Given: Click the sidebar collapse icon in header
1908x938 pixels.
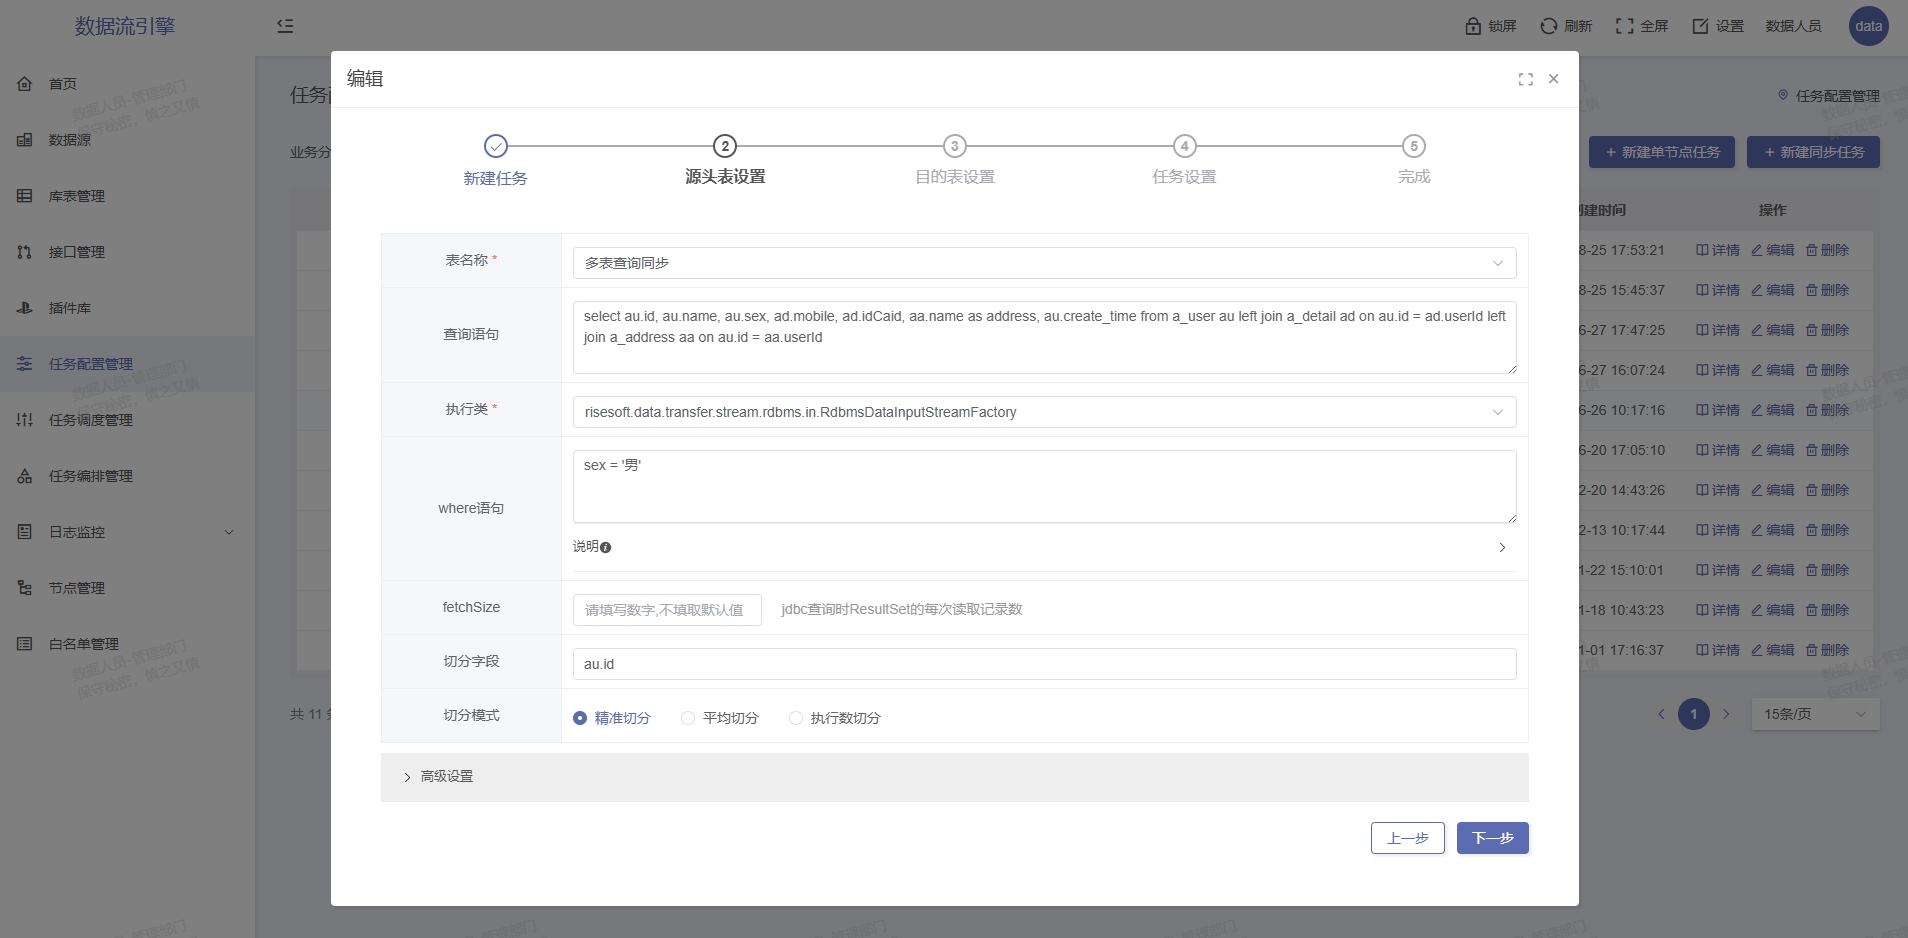Looking at the screenshot, I should tap(285, 26).
